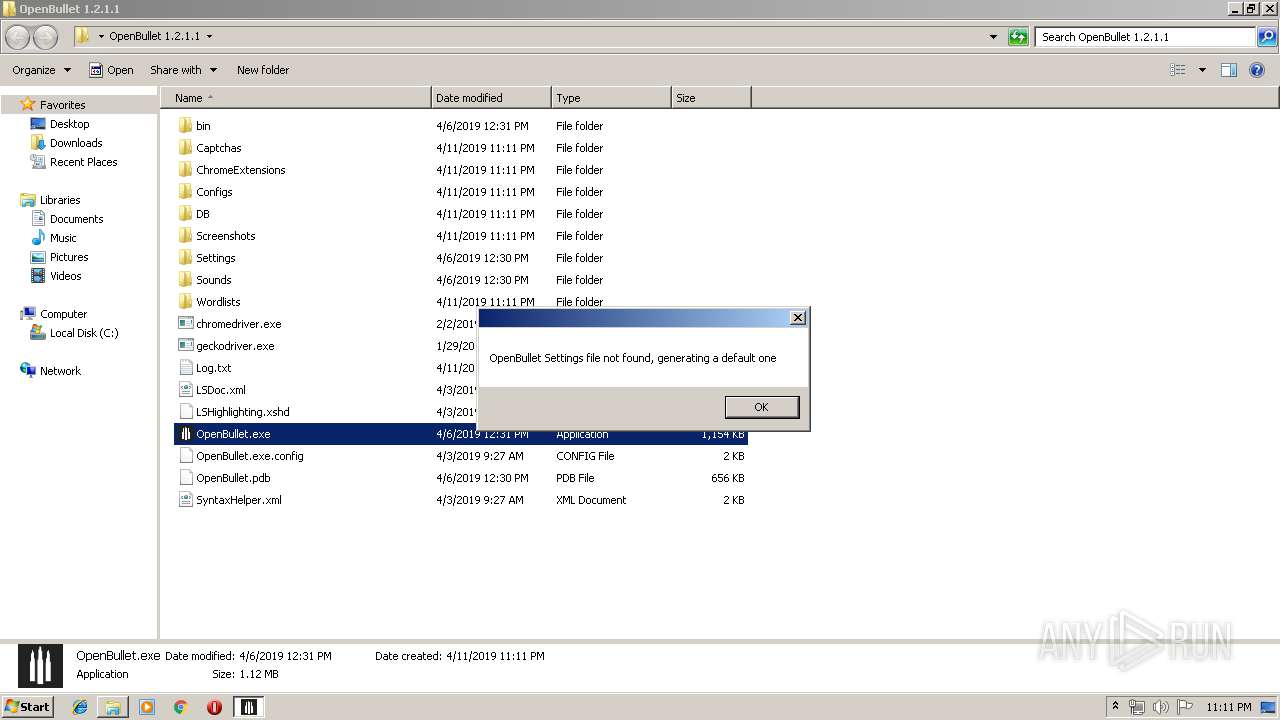
Task: Open Pictures library
Action: (69, 257)
